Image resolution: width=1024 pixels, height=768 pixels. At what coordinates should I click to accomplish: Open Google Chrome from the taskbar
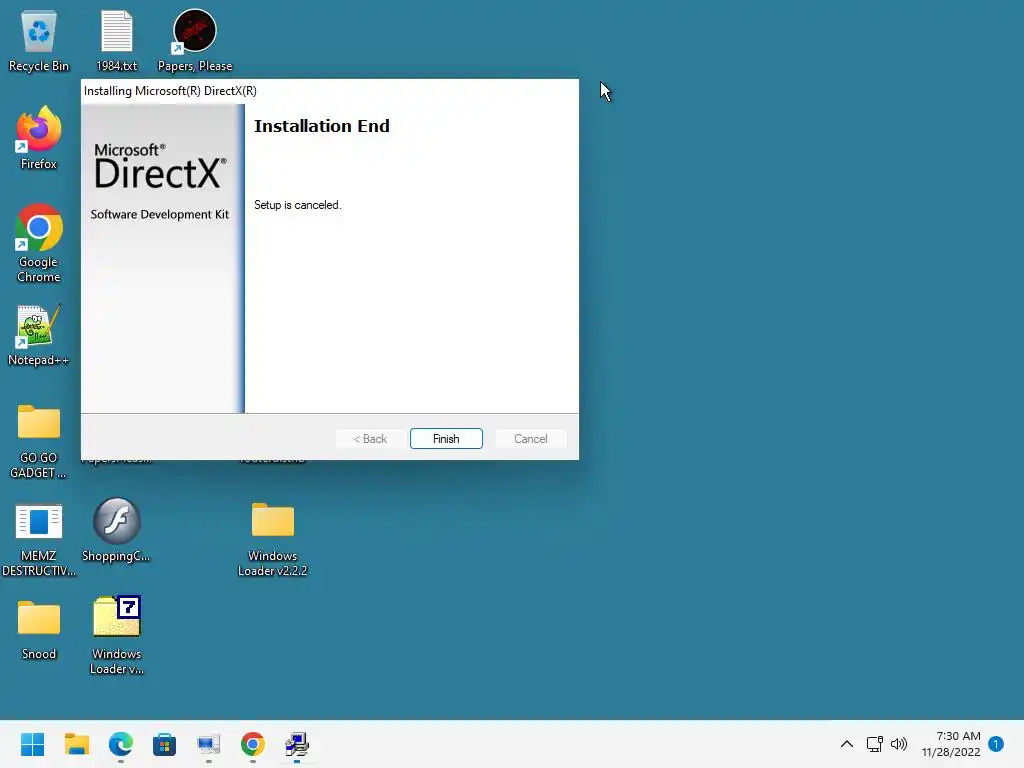pyautogui.click(x=253, y=744)
